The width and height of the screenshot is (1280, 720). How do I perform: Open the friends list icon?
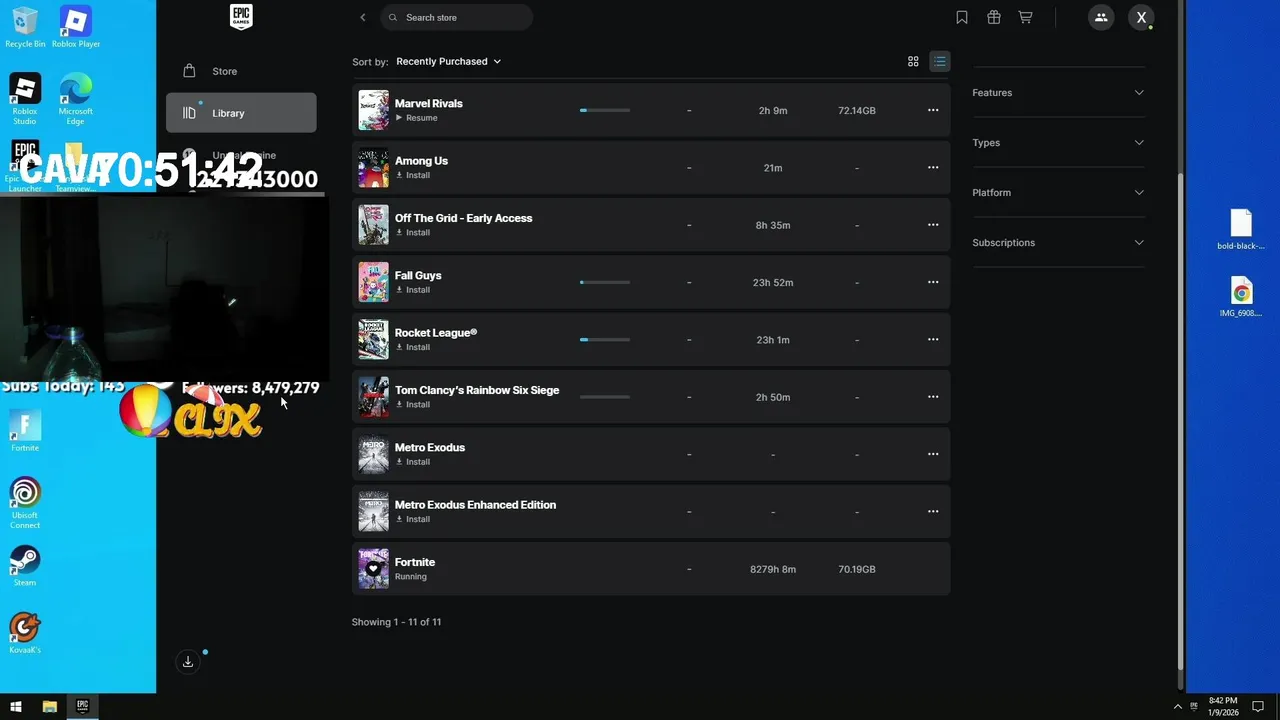tap(1101, 17)
